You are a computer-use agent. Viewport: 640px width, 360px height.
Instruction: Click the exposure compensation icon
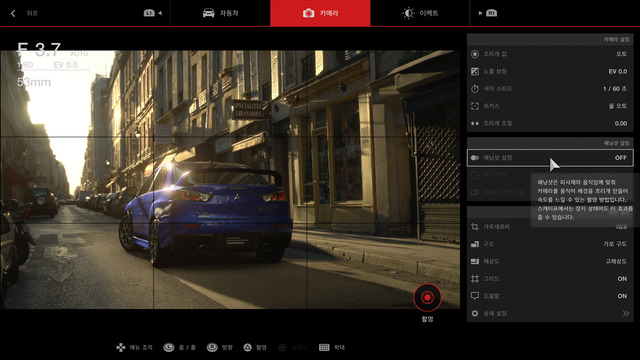click(x=475, y=71)
